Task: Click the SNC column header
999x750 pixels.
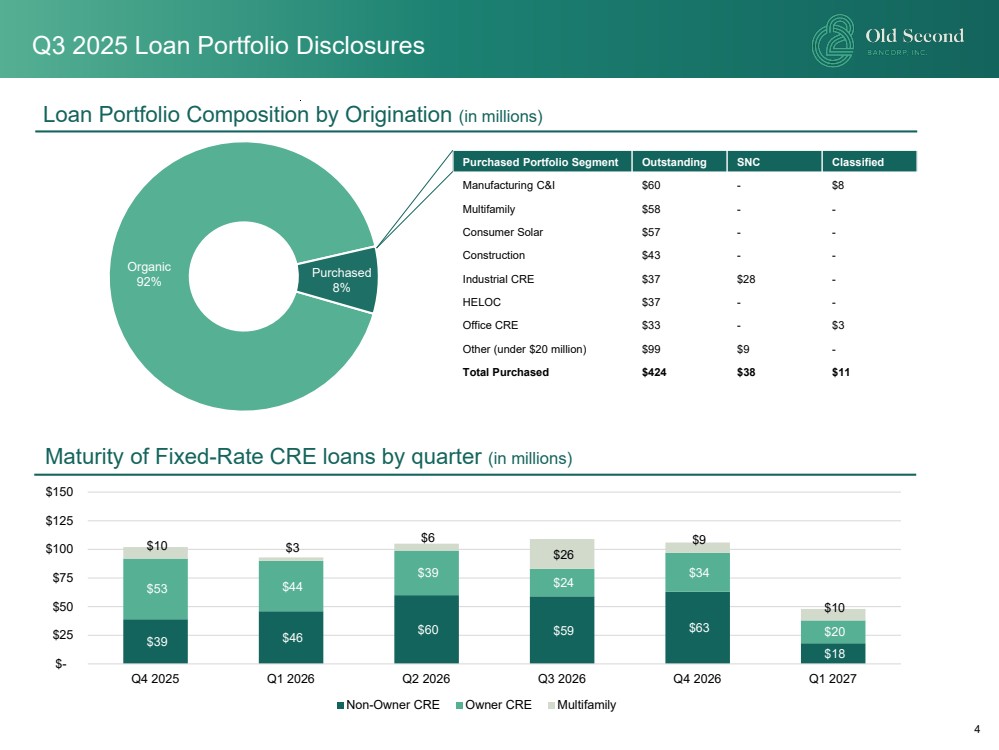Action: pyautogui.click(x=747, y=162)
